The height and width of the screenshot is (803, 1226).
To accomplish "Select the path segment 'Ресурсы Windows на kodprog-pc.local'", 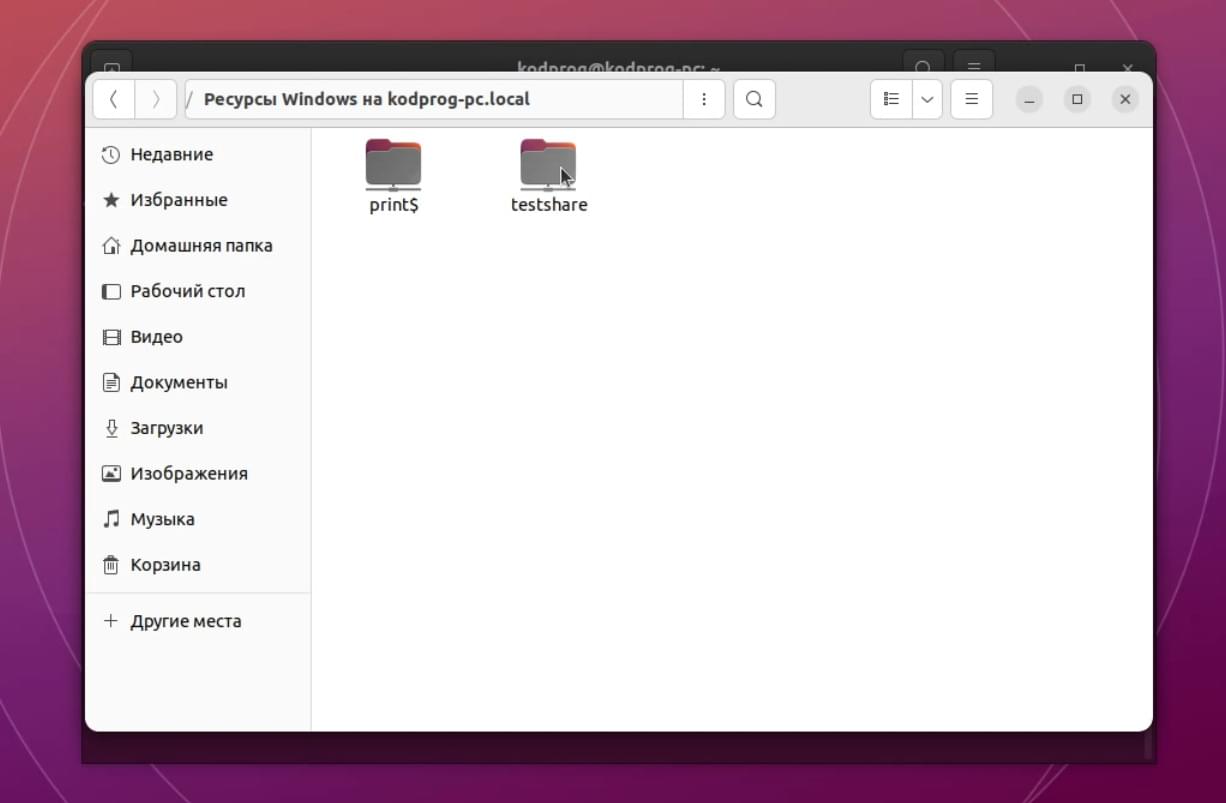I will point(367,99).
